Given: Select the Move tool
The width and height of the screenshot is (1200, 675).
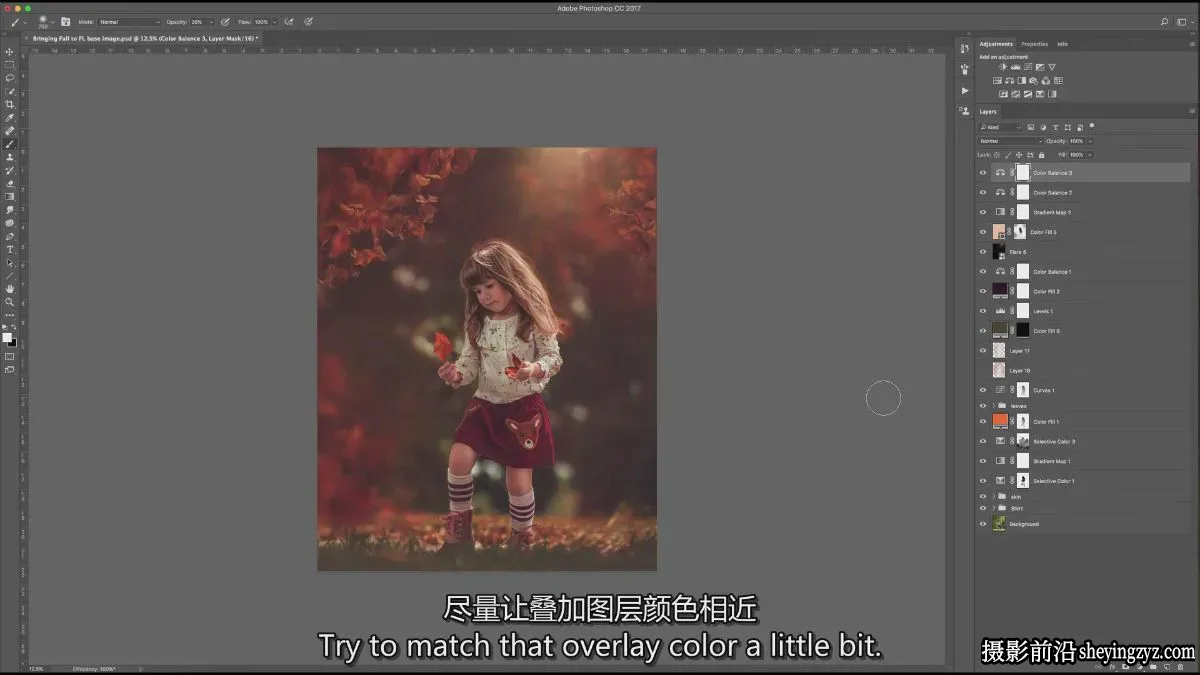Looking at the screenshot, I should click(x=10, y=52).
